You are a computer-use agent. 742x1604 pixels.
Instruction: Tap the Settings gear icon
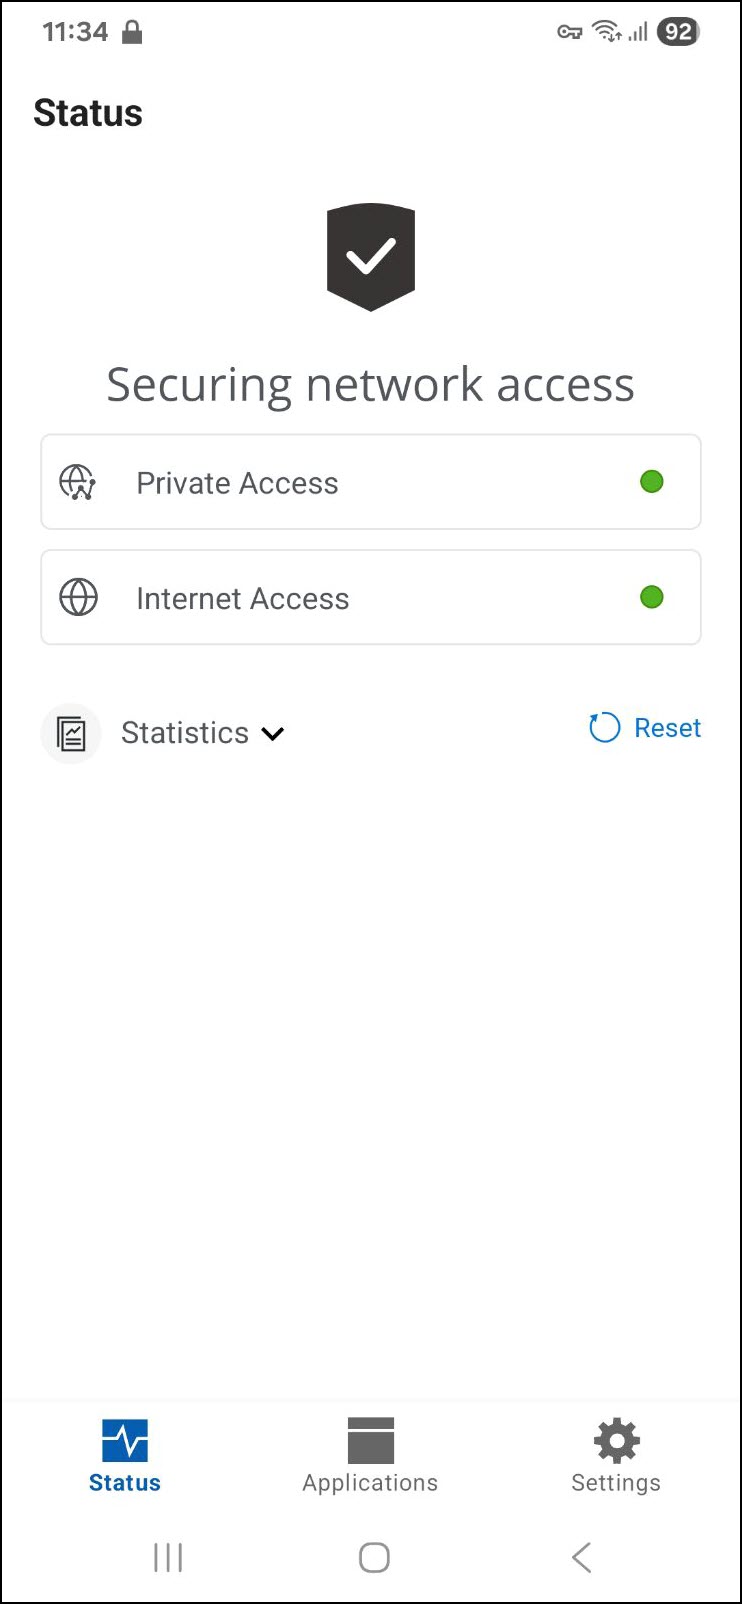click(x=616, y=1441)
